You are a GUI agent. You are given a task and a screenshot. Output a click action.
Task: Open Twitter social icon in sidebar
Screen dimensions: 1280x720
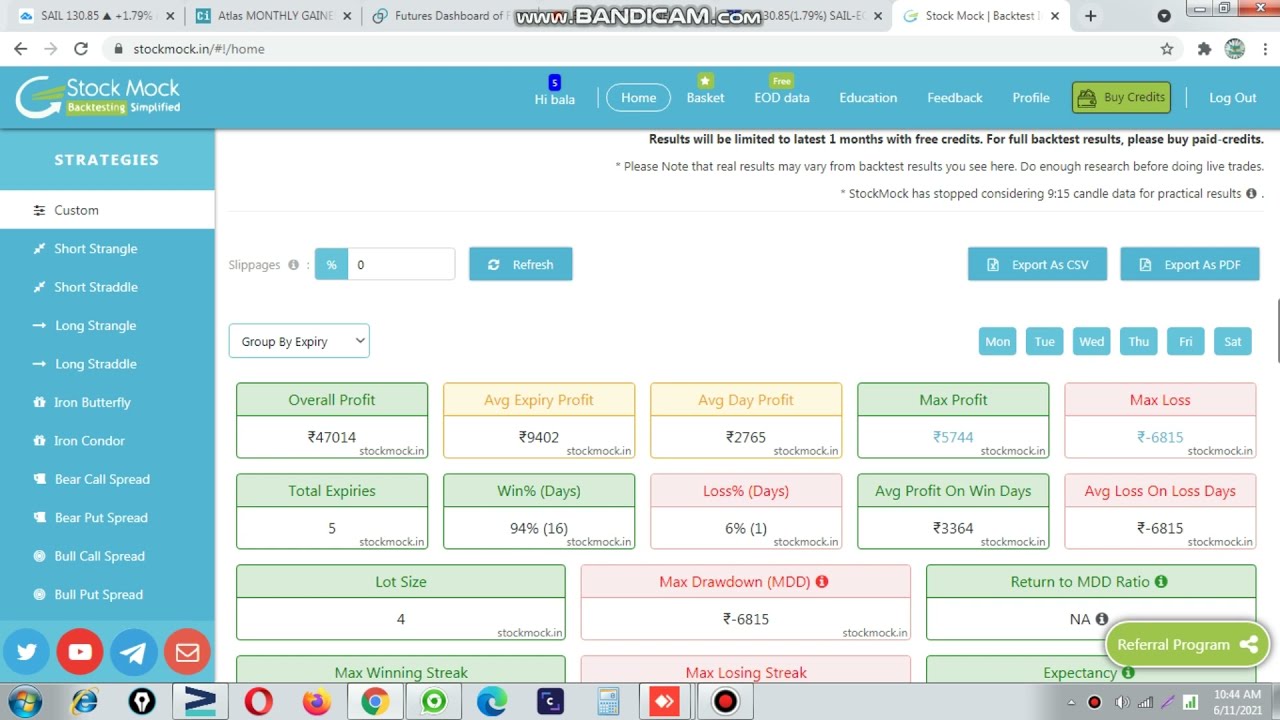[x=27, y=652]
